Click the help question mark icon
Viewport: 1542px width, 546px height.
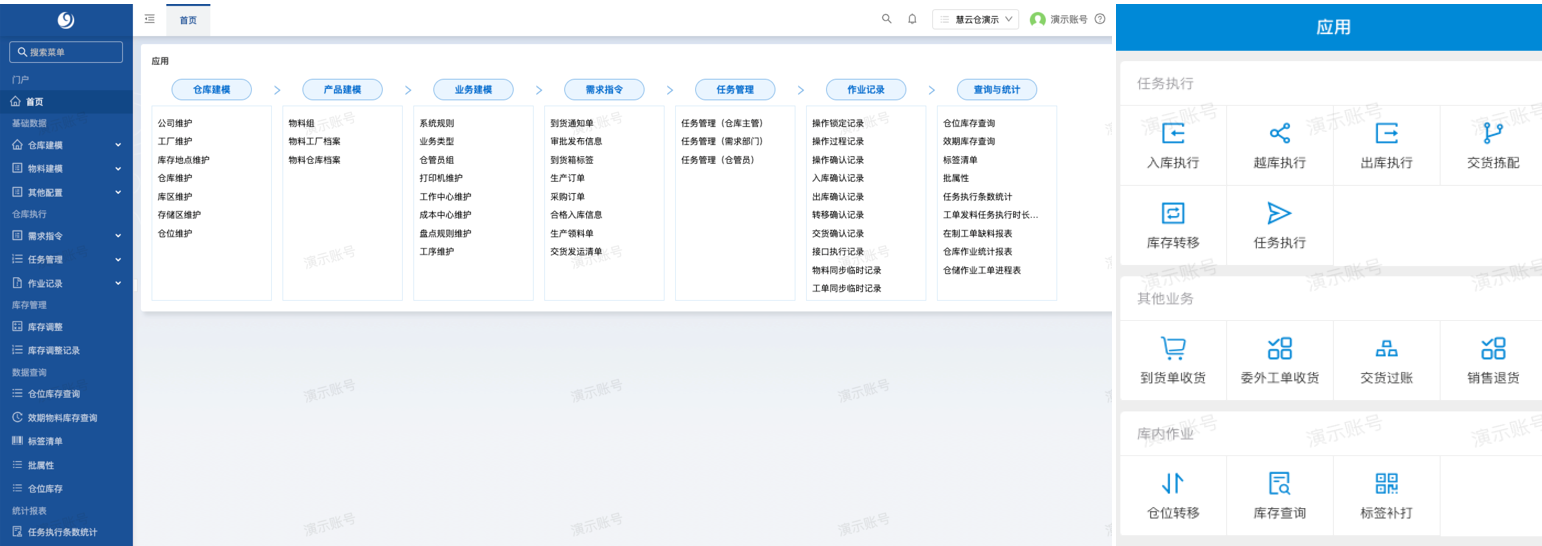[1100, 19]
